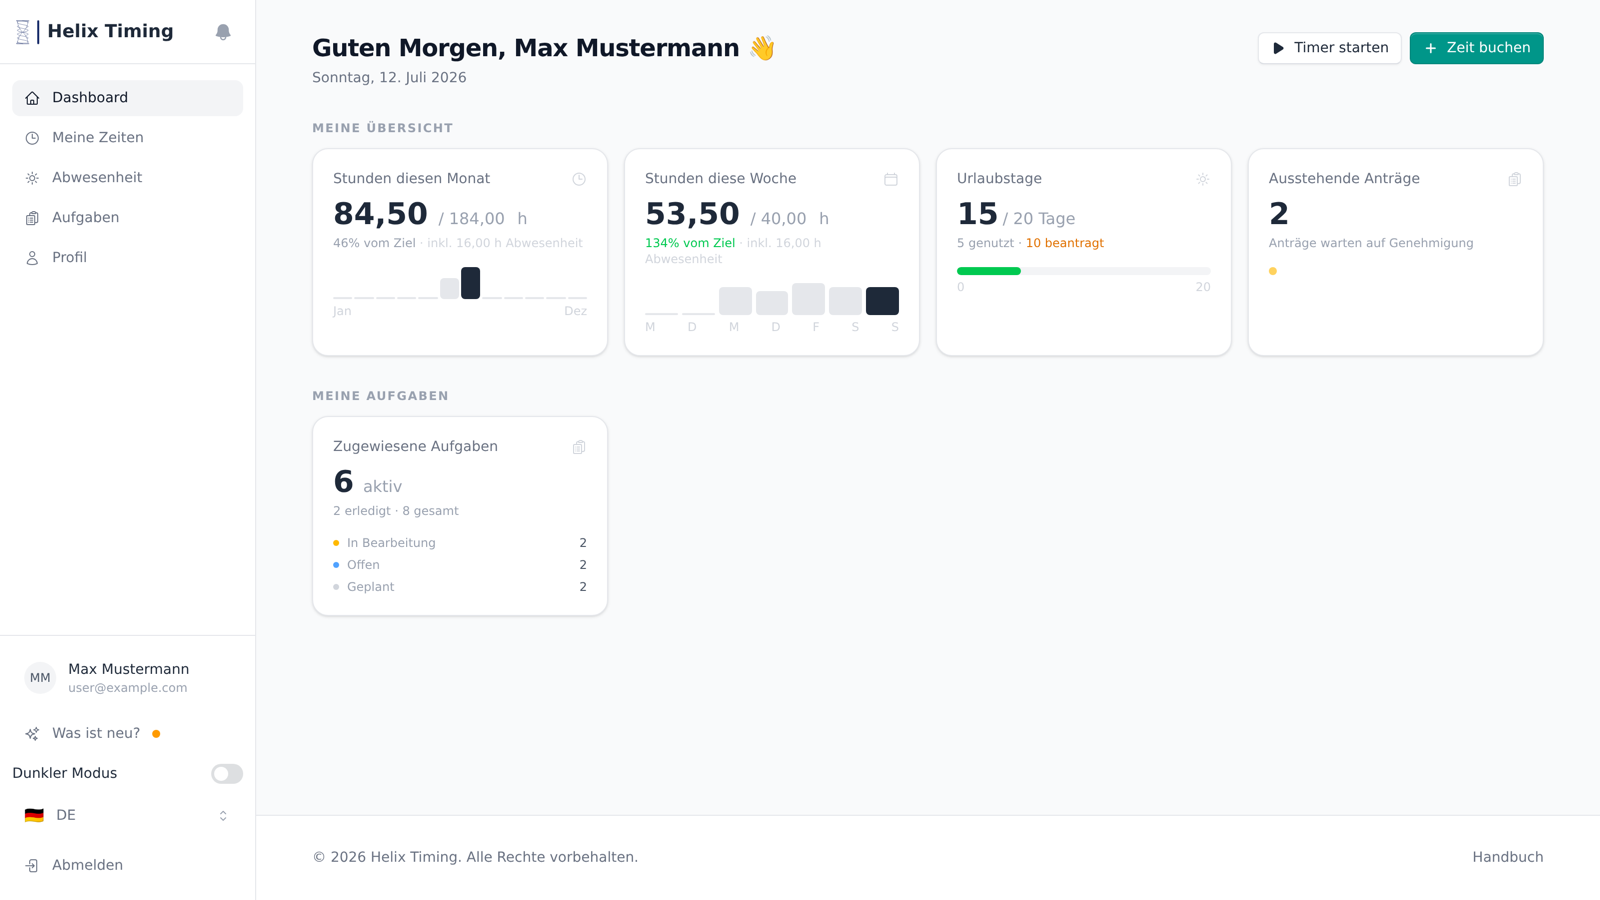Click the yellow pending dot on Ausstehende Anträge
The width and height of the screenshot is (1600, 900).
click(x=1273, y=271)
